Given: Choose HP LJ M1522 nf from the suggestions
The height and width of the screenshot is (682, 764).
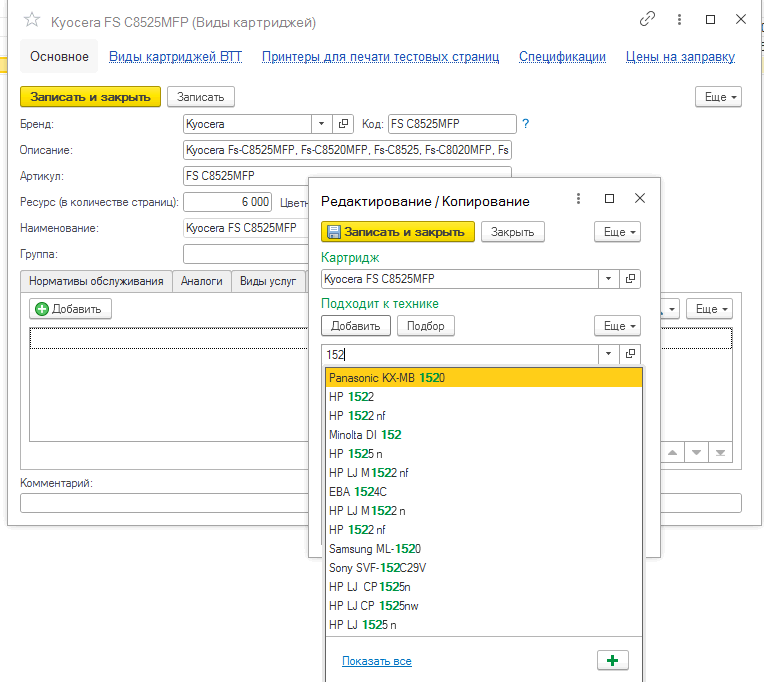Looking at the screenshot, I should pos(483,473).
